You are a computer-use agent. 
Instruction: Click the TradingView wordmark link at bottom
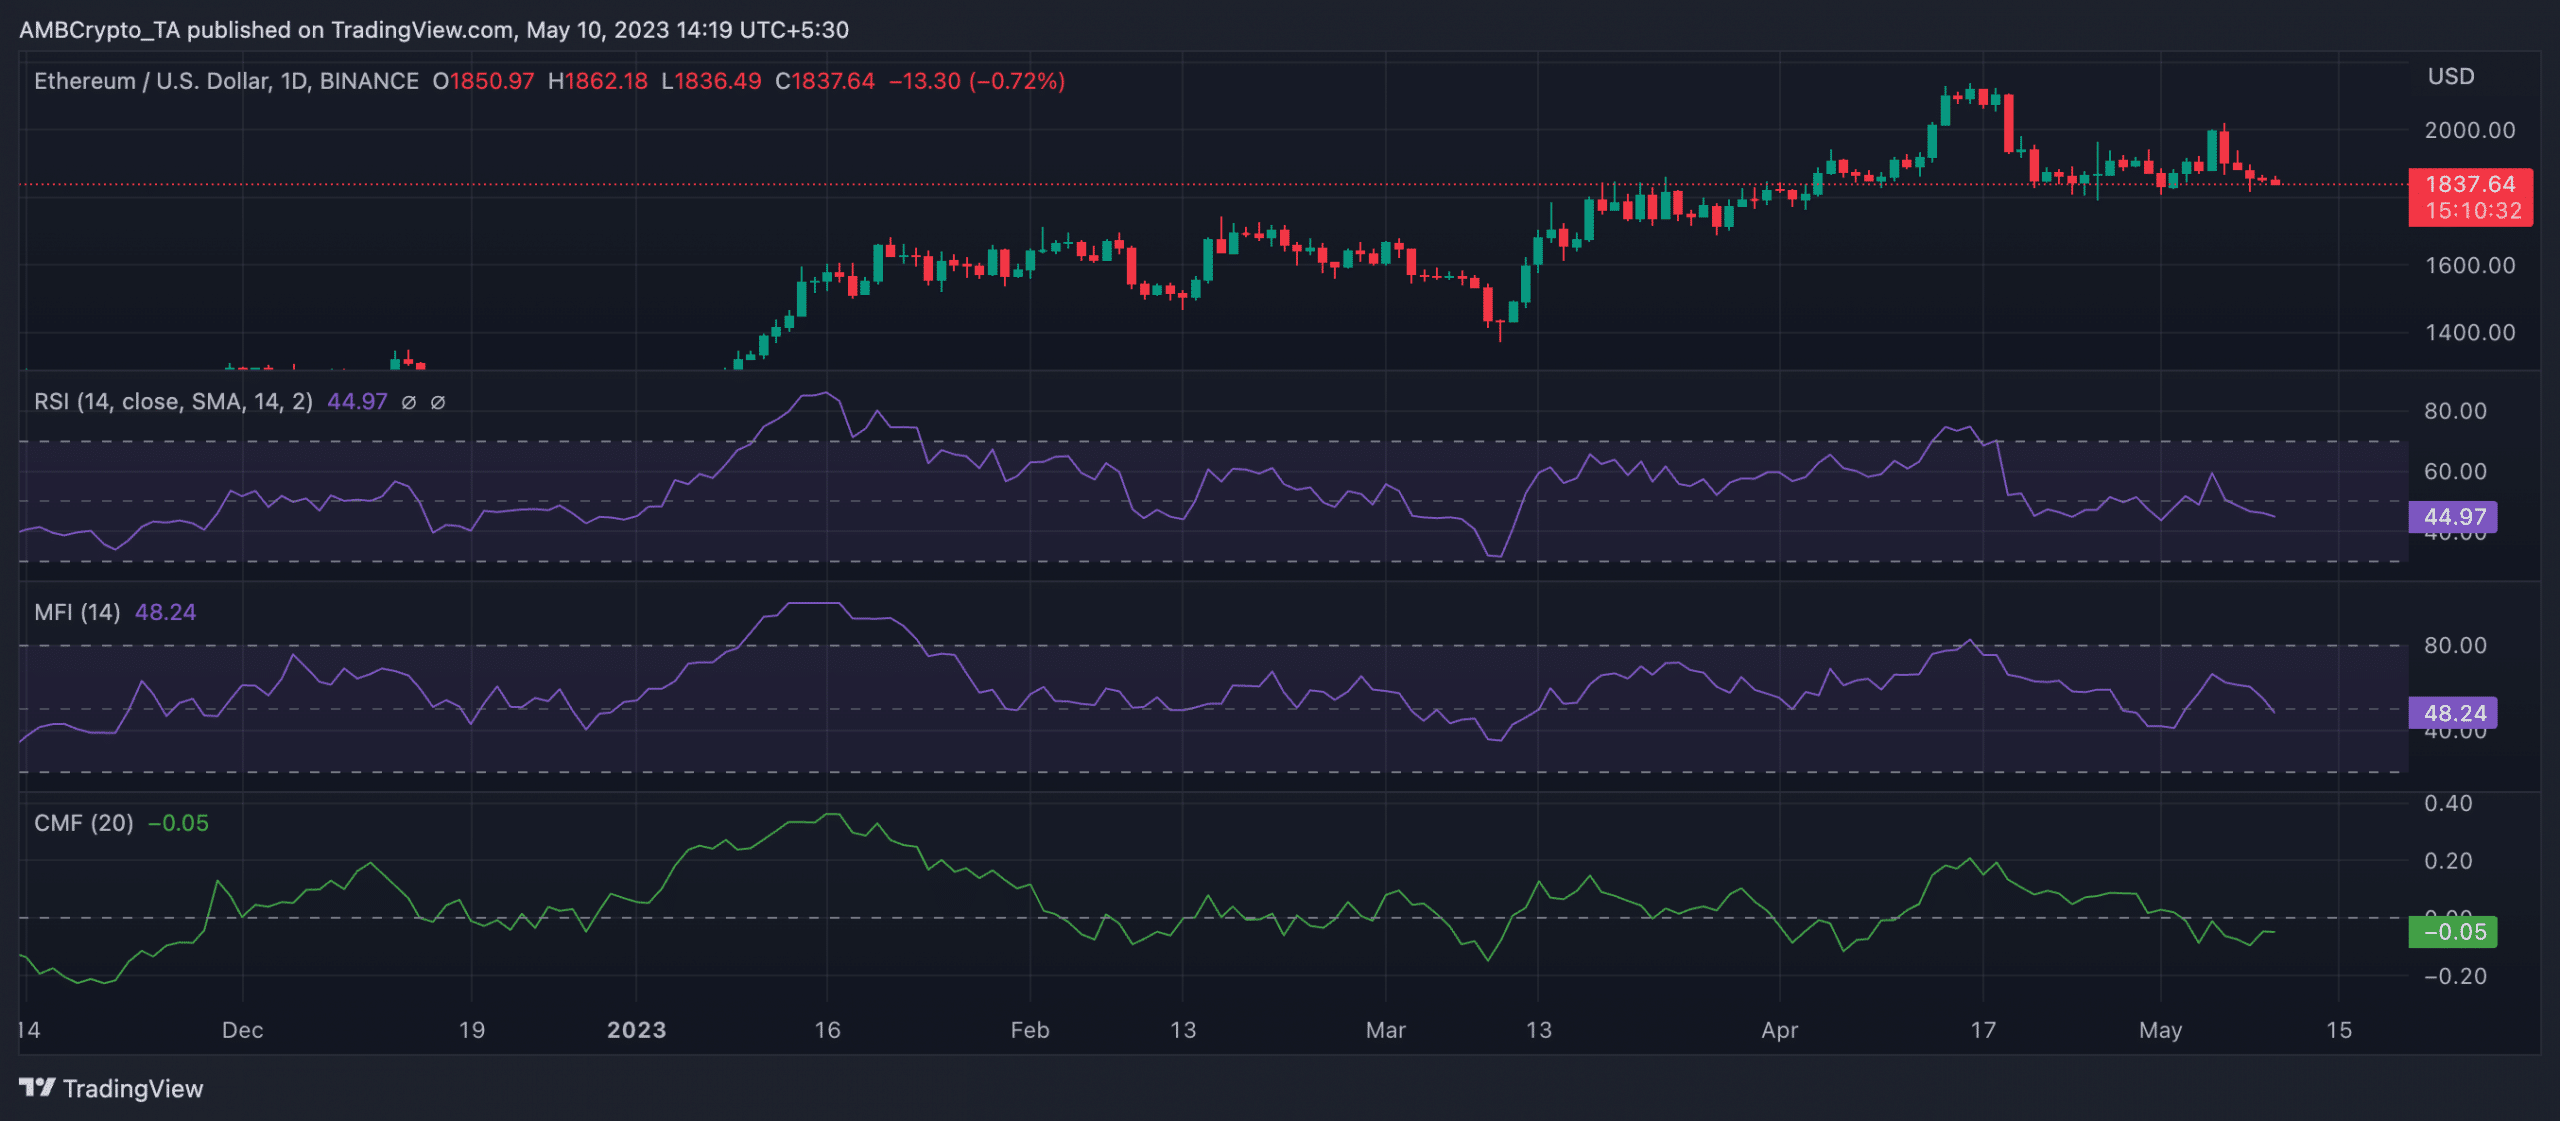(133, 1088)
